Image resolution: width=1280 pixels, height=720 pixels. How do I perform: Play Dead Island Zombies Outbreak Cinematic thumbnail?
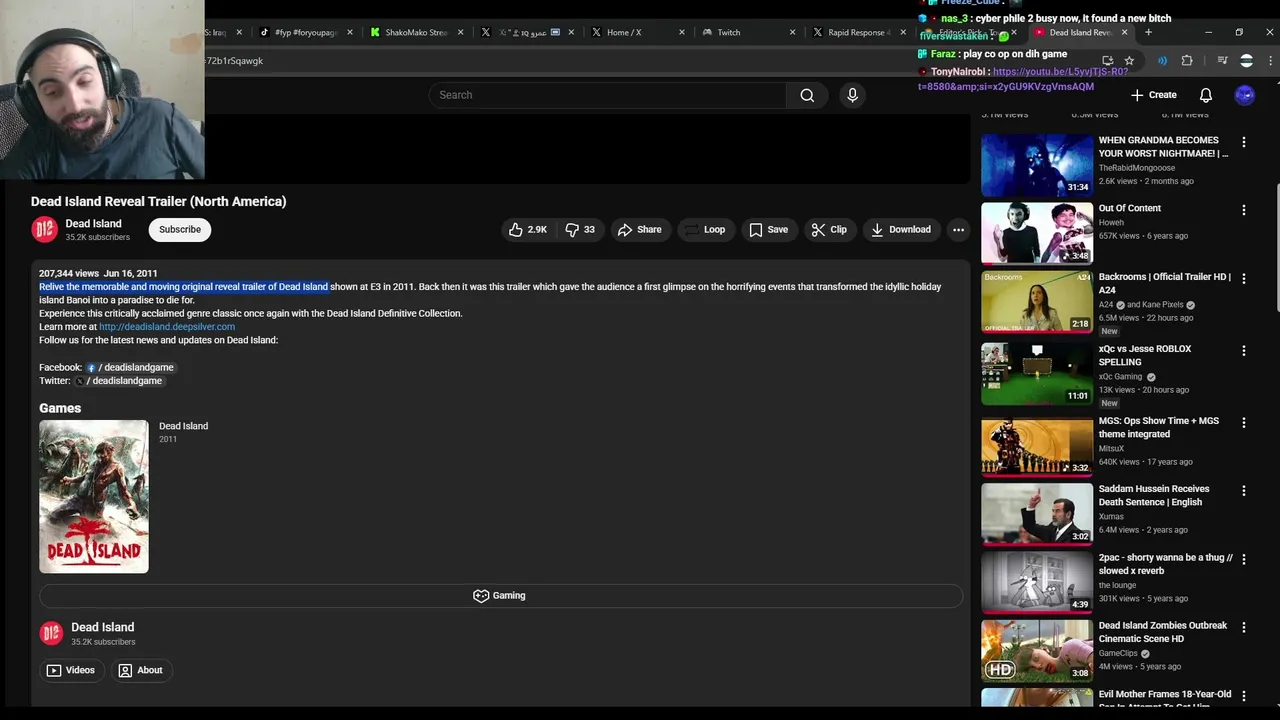(x=1037, y=651)
